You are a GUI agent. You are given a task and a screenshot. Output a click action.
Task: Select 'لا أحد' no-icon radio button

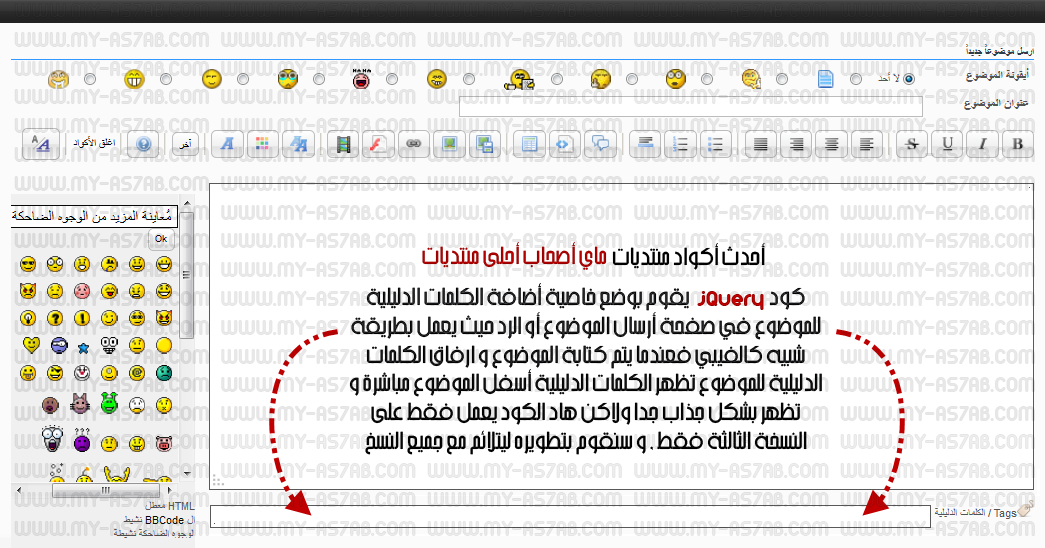pyautogui.click(x=908, y=79)
